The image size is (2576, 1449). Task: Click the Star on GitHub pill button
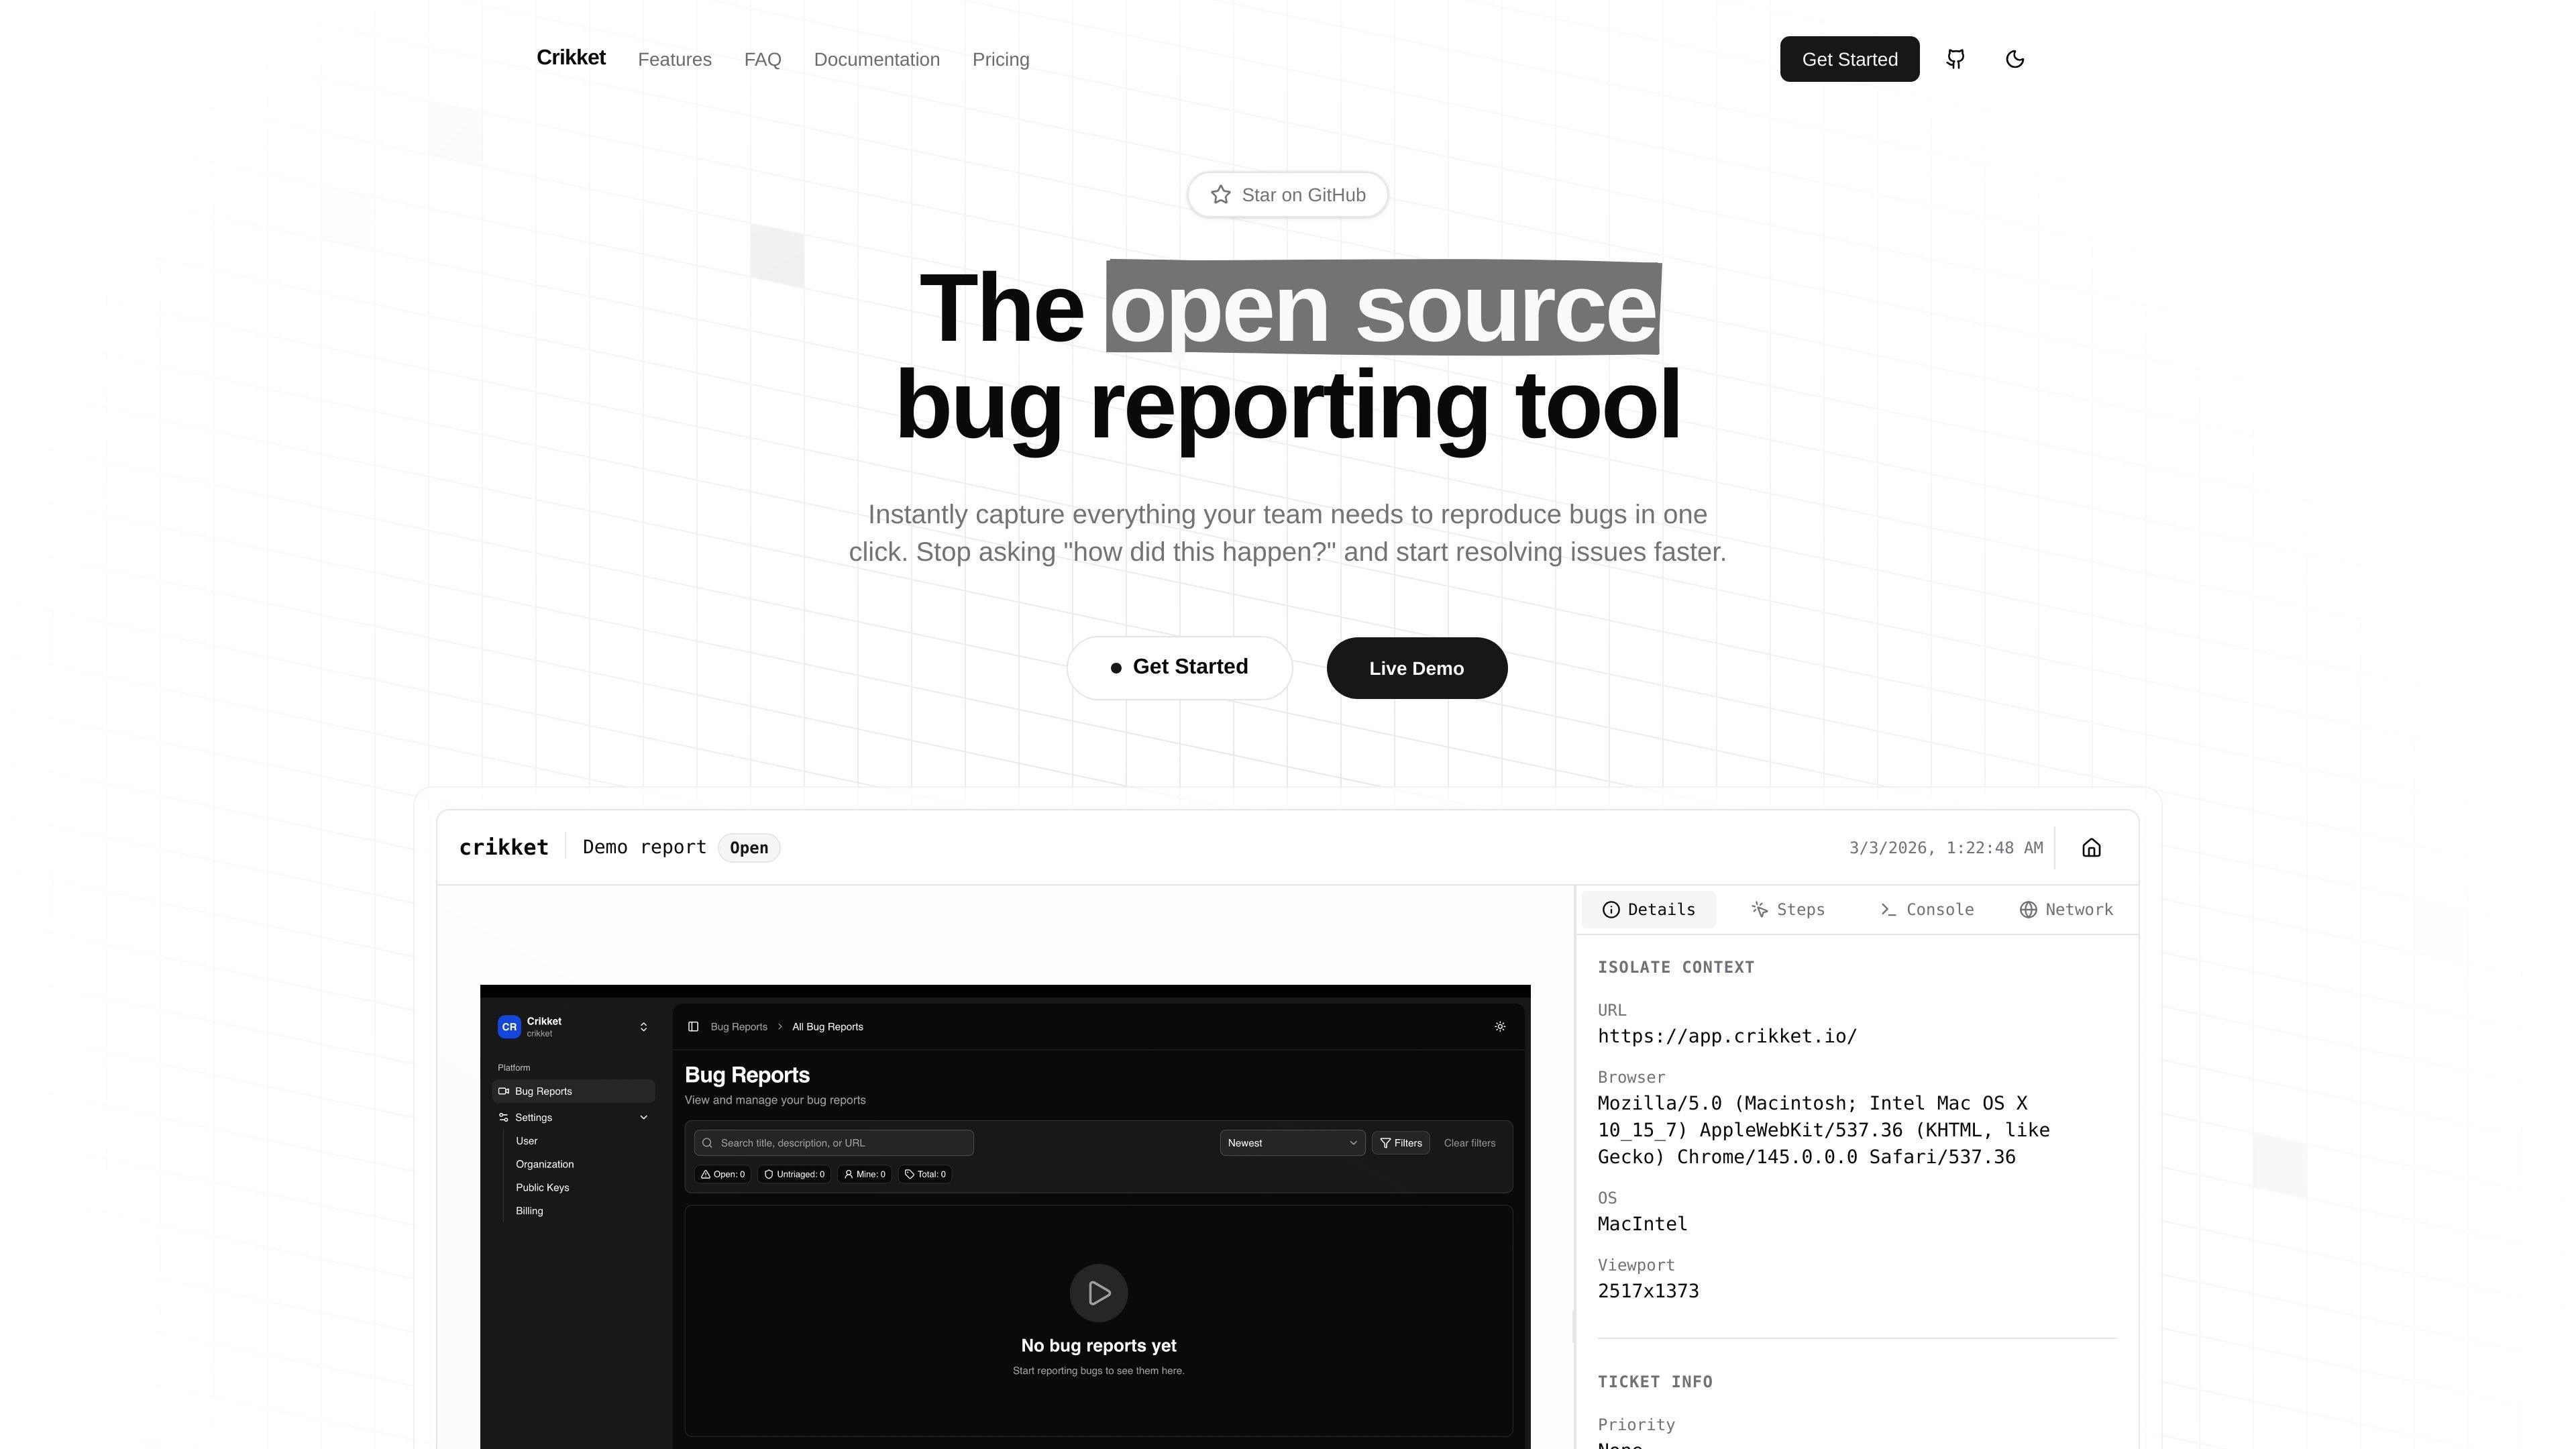pos(1287,195)
